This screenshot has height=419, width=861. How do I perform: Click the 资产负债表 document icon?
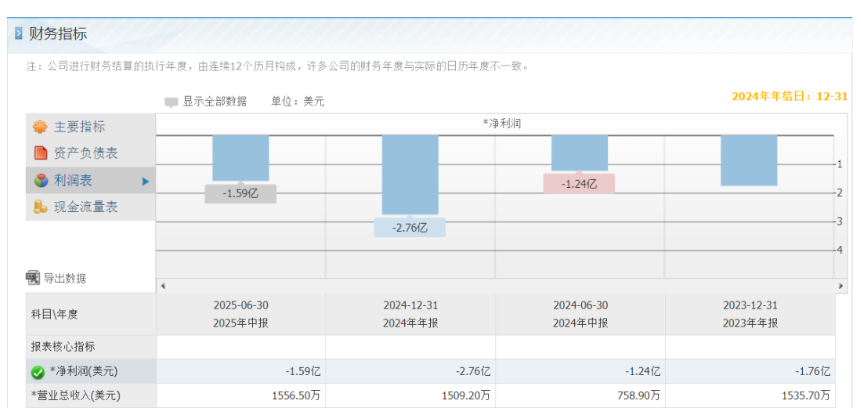tap(41, 153)
